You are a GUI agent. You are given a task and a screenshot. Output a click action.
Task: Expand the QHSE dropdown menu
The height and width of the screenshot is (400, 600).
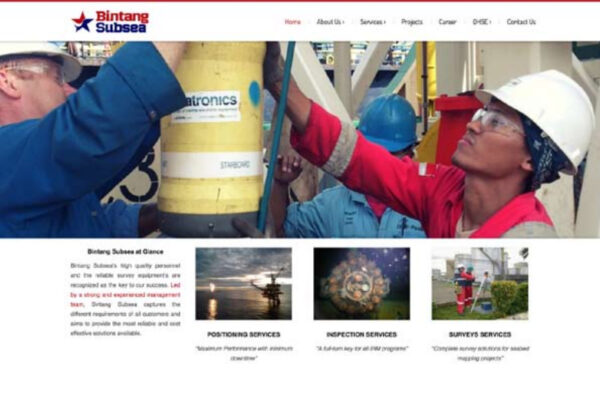[x=482, y=22]
